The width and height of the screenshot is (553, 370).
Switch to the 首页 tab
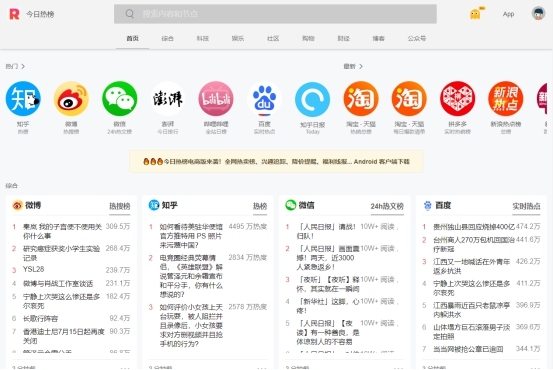tap(133, 38)
